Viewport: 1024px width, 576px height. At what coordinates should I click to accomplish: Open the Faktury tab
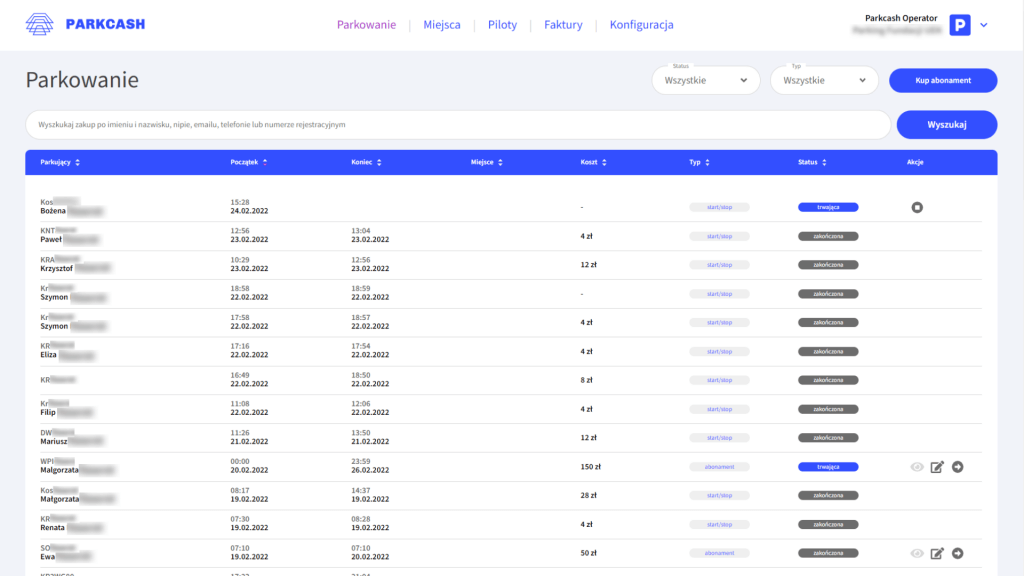pos(563,25)
